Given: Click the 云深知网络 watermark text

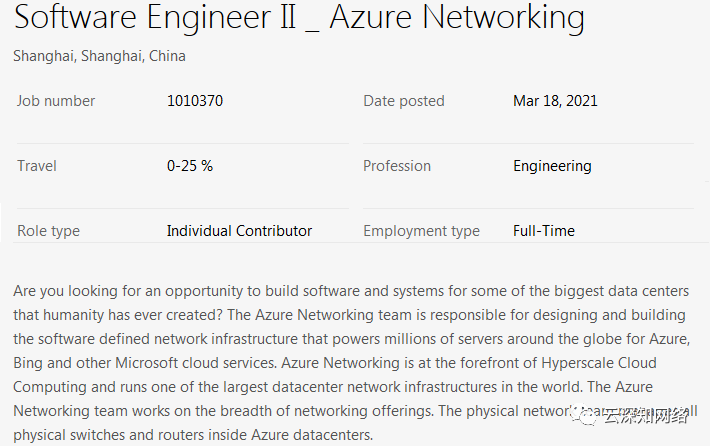Looking at the screenshot, I should coord(645,415).
